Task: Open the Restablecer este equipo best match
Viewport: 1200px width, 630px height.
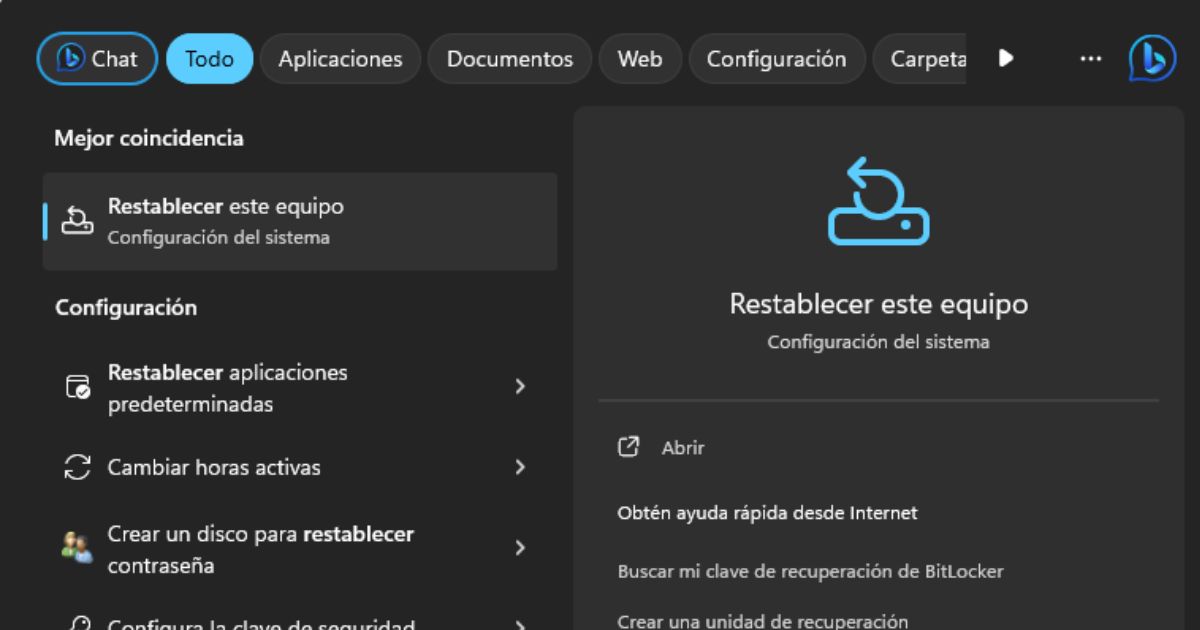Action: [x=300, y=221]
